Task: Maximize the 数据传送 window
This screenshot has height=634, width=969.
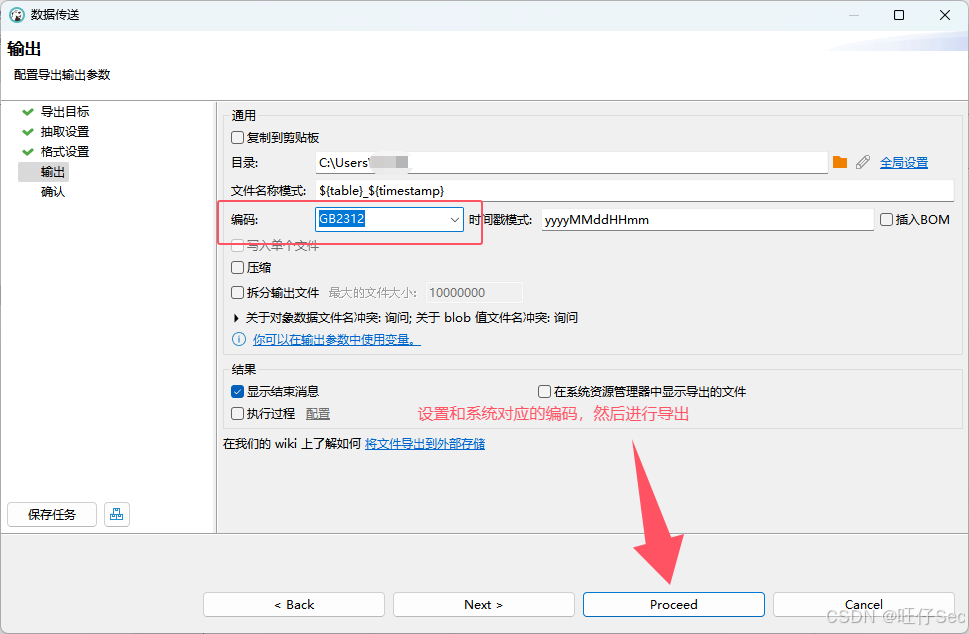Action: click(899, 15)
